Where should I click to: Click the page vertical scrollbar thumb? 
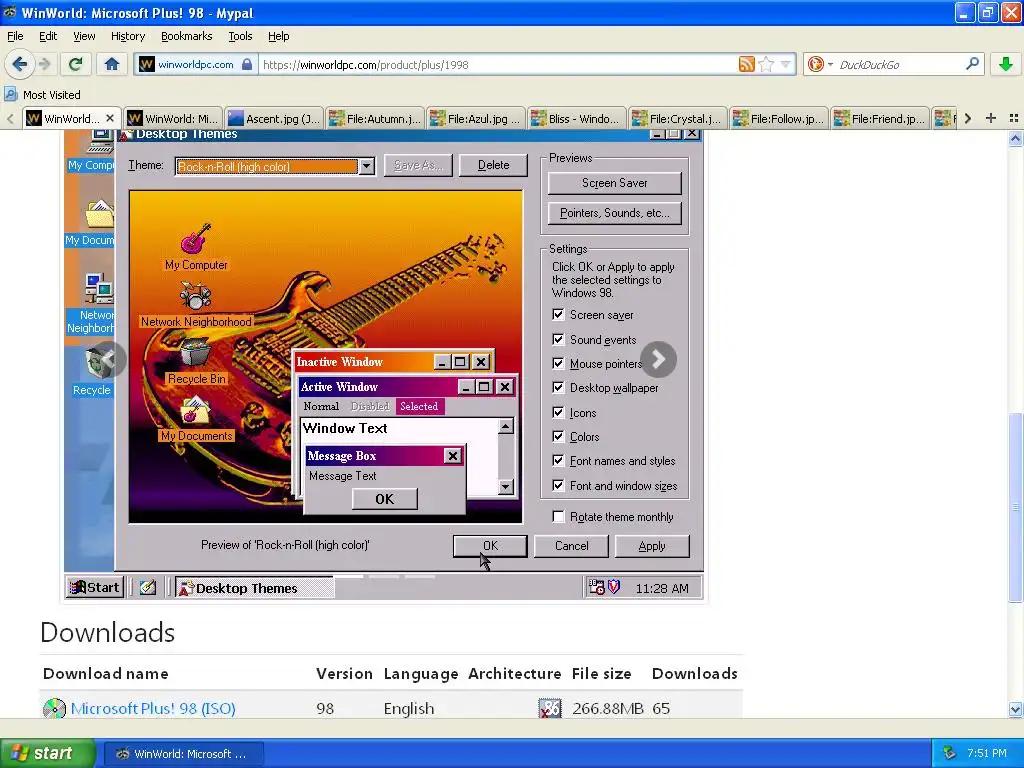click(x=1015, y=507)
